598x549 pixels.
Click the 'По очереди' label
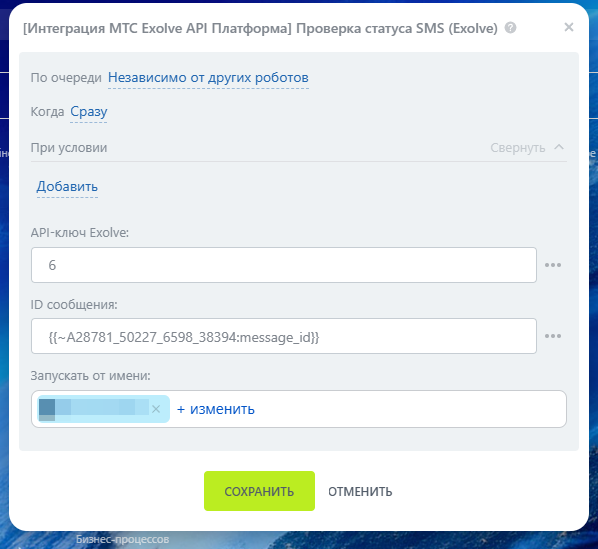point(66,78)
